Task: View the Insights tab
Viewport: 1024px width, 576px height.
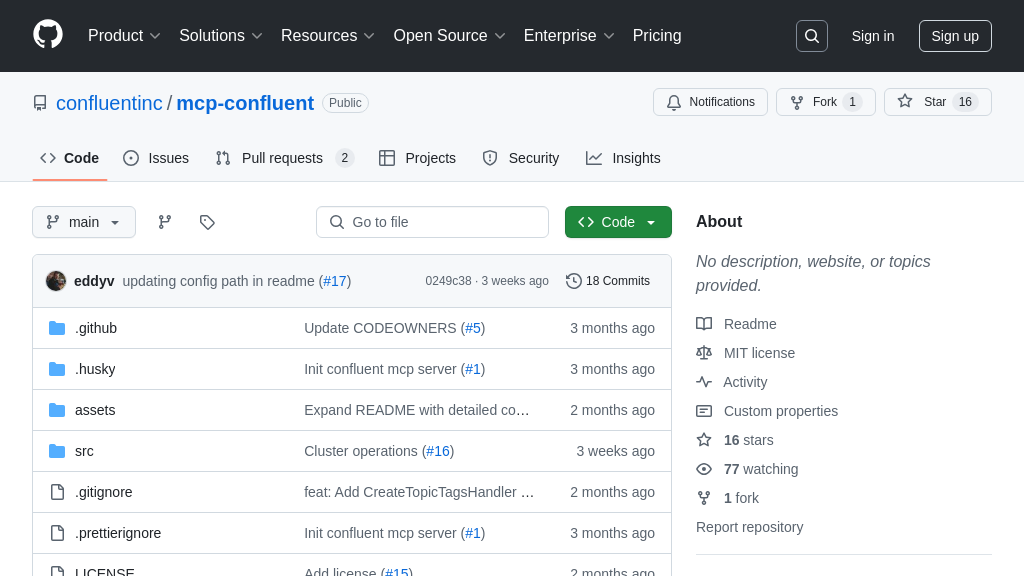Action: pyautogui.click(x=624, y=158)
